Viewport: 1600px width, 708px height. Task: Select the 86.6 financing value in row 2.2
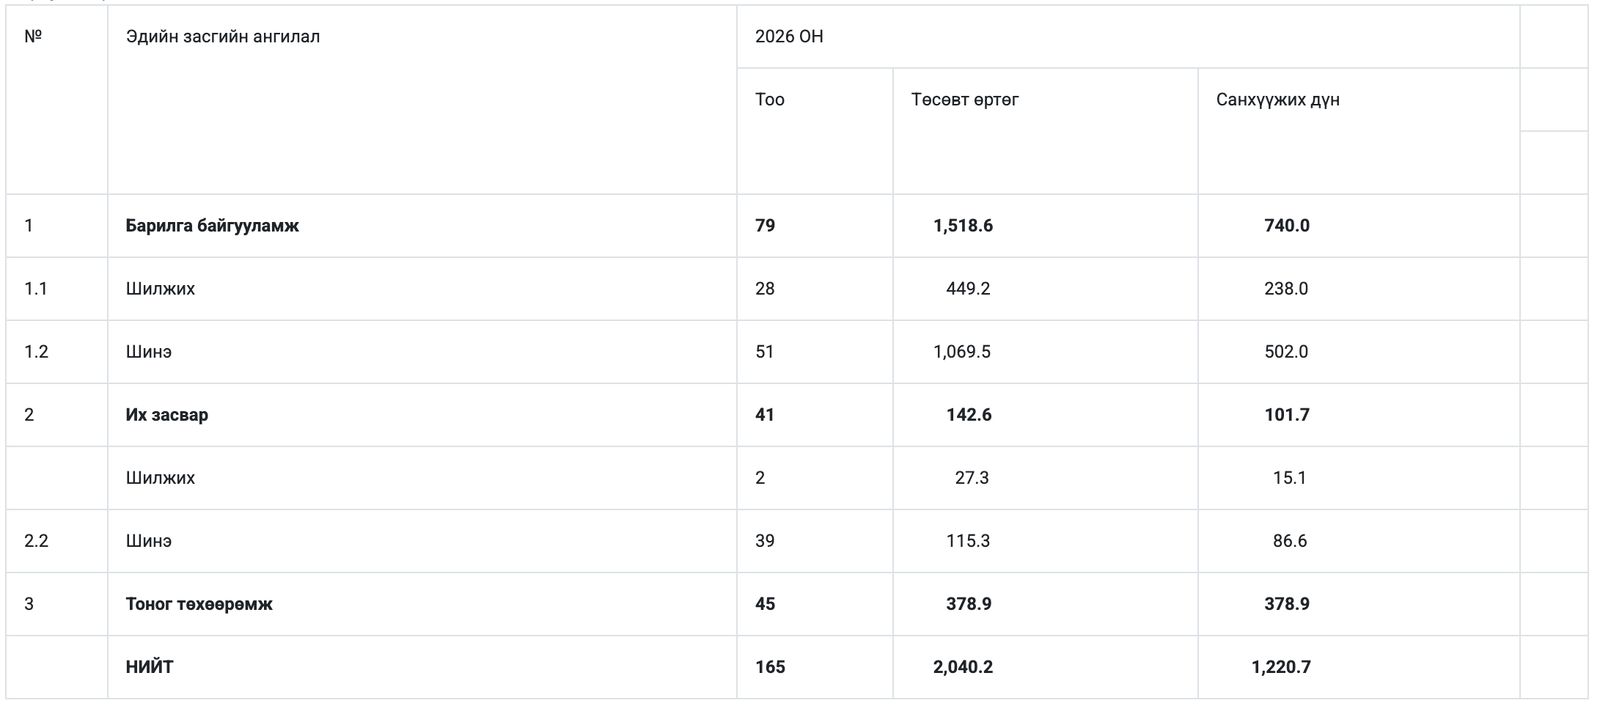coord(1290,541)
